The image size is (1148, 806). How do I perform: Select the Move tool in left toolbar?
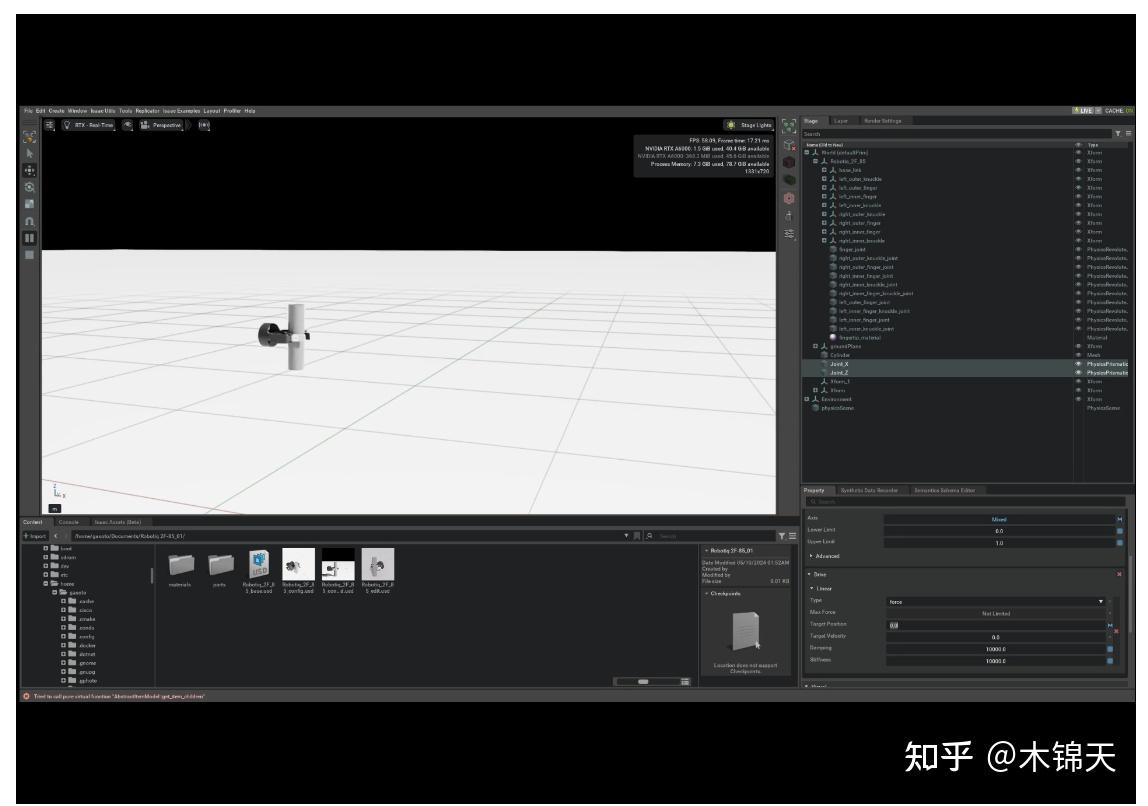click(29, 169)
